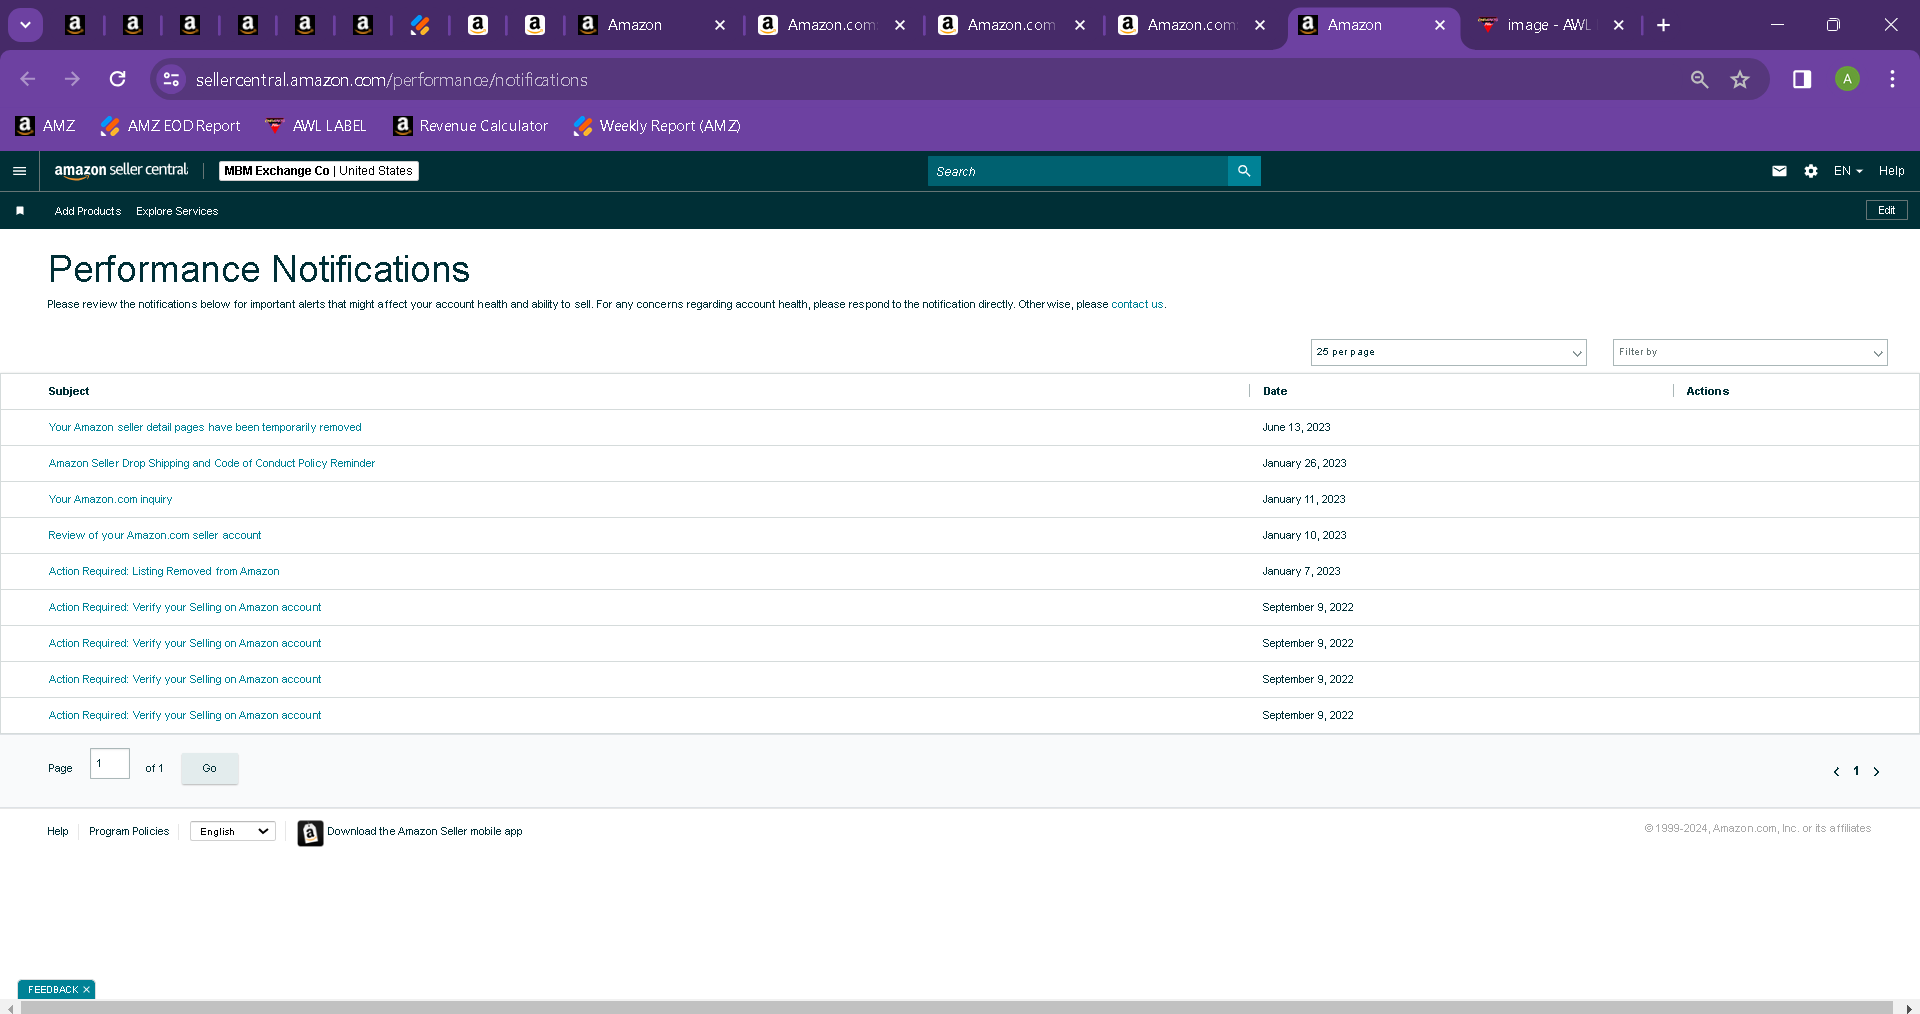Open the Chrome three-dot menu
Image resolution: width=1920 pixels, height=1014 pixels.
coord(1892,79)
